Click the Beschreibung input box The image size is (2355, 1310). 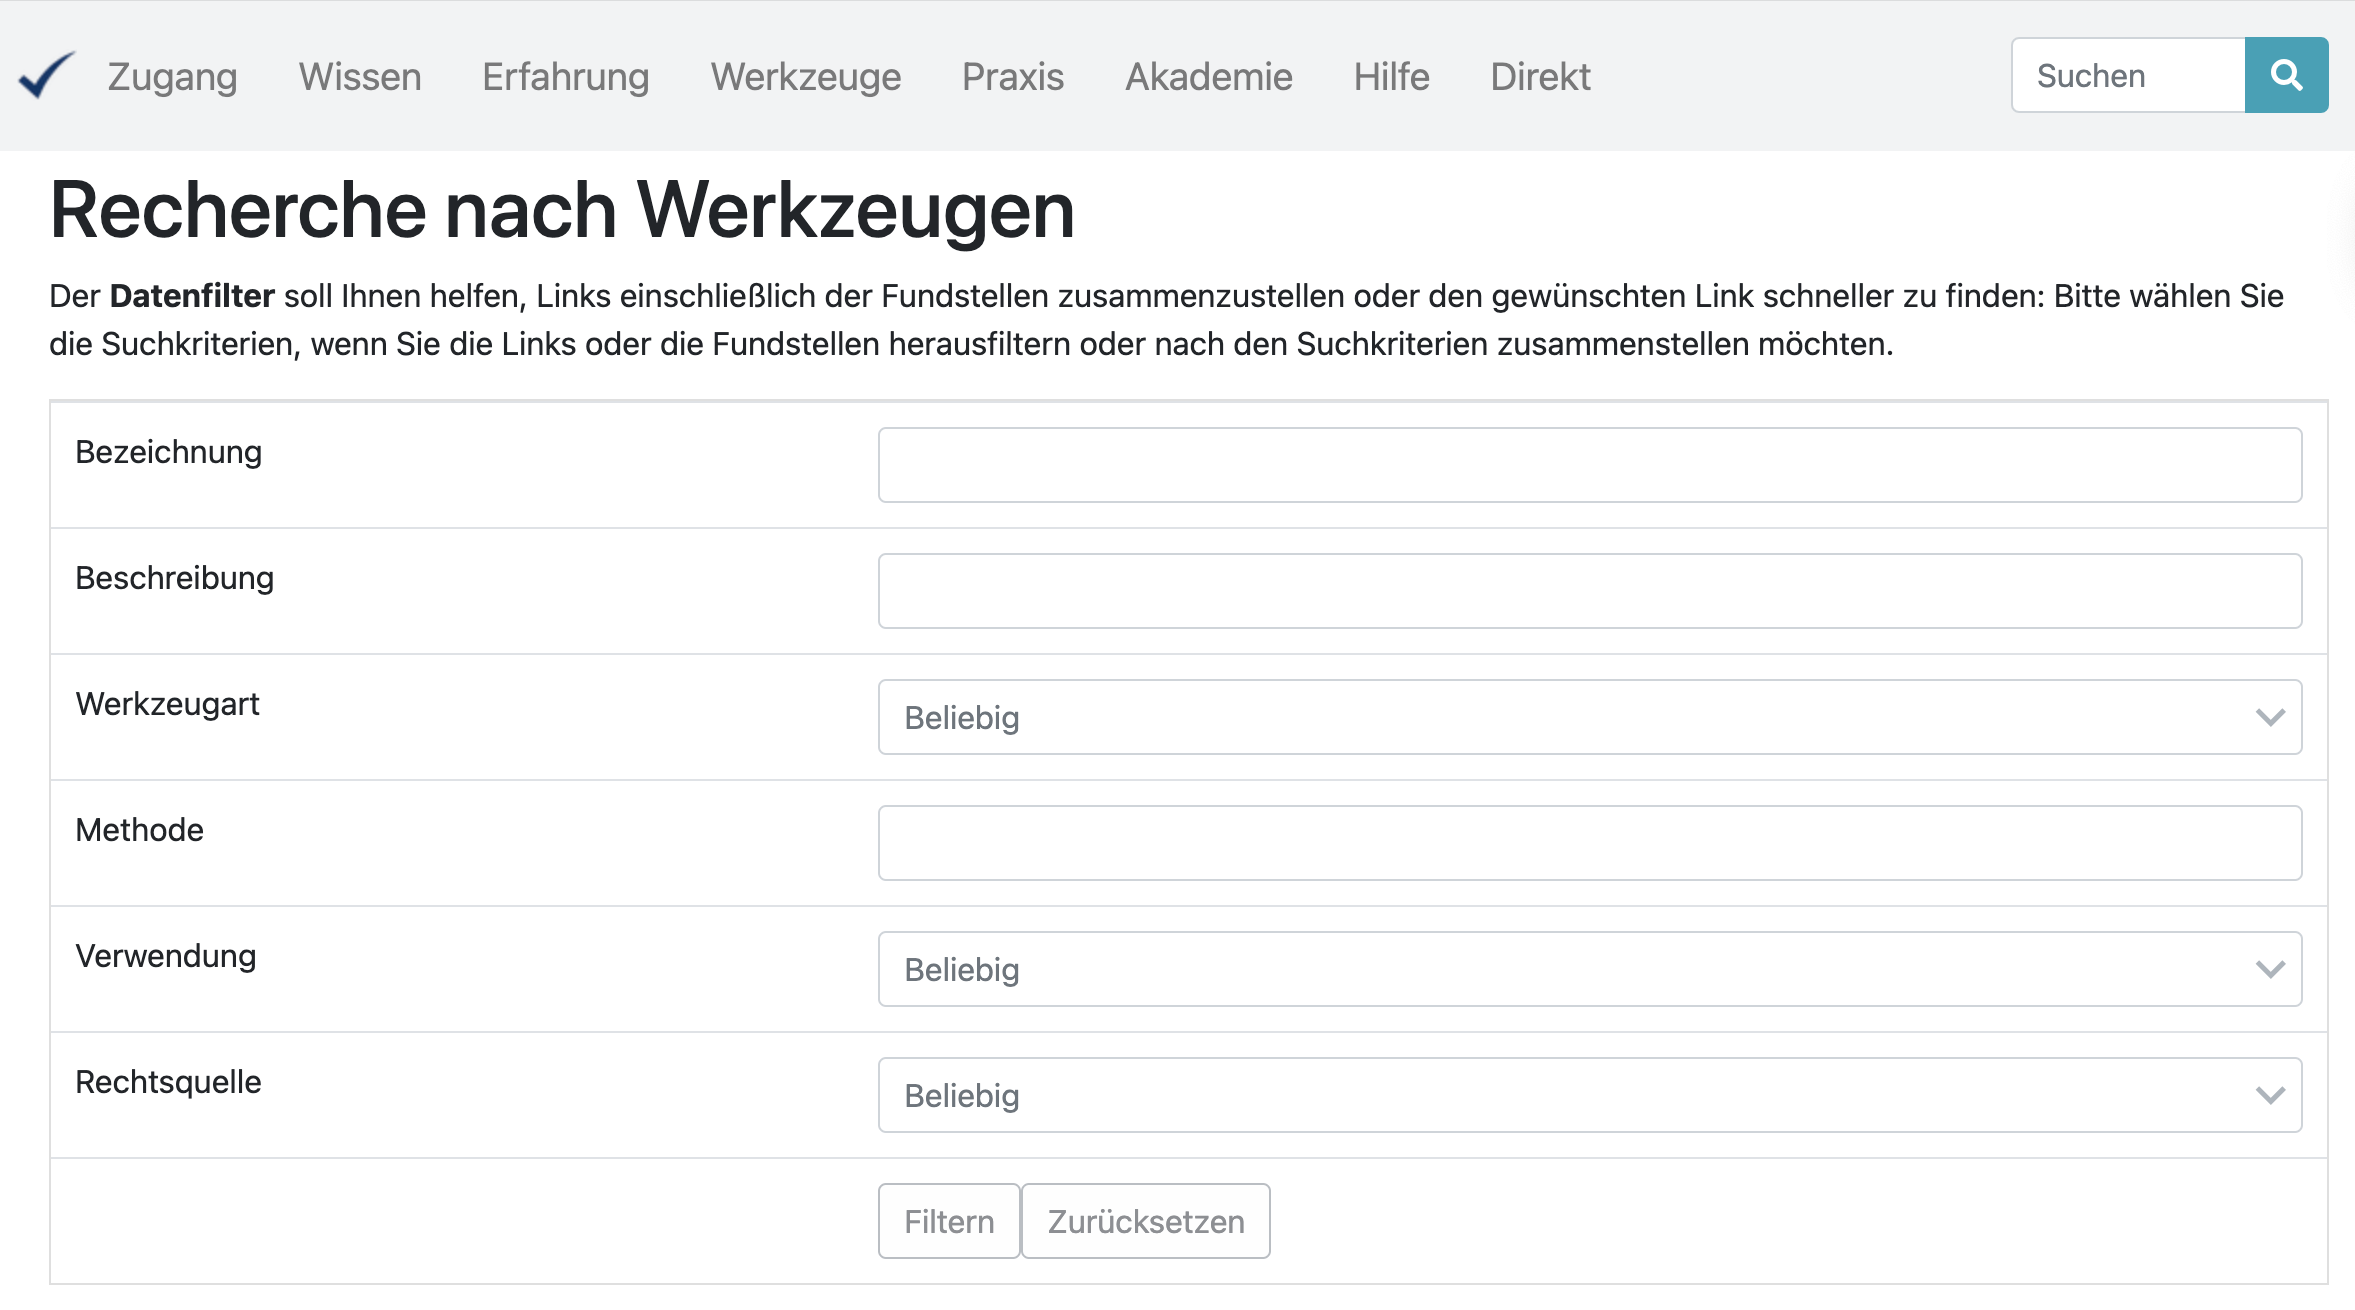(1589, 591)
